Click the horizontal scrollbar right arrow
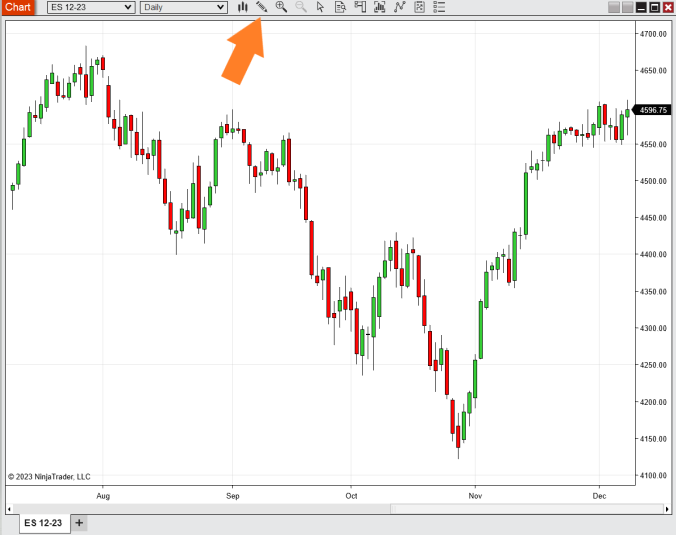The image size is (676, 535). click(x=667, y=509)
